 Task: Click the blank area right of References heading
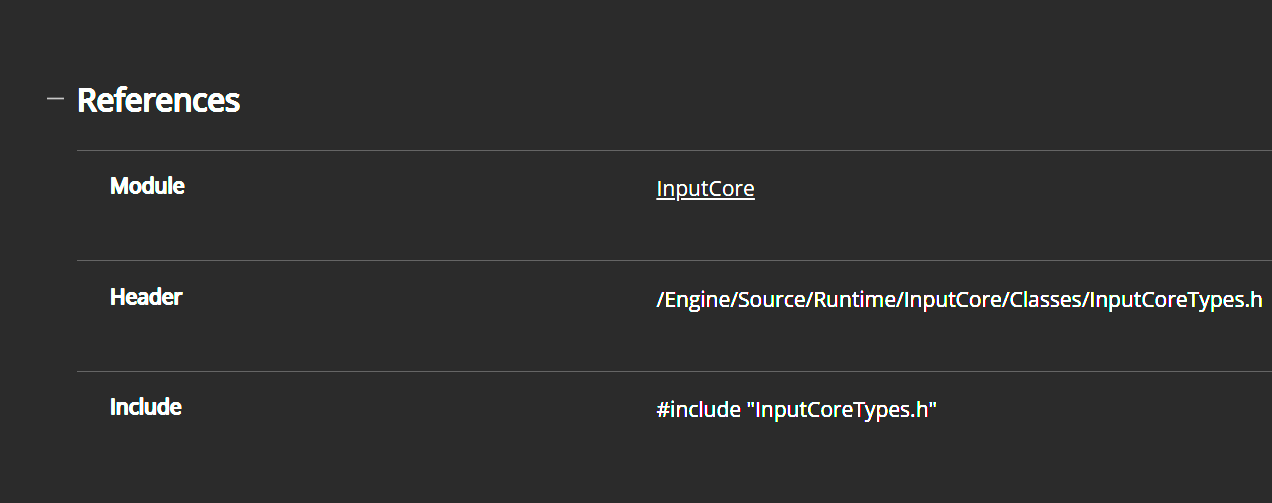point(700,100)
